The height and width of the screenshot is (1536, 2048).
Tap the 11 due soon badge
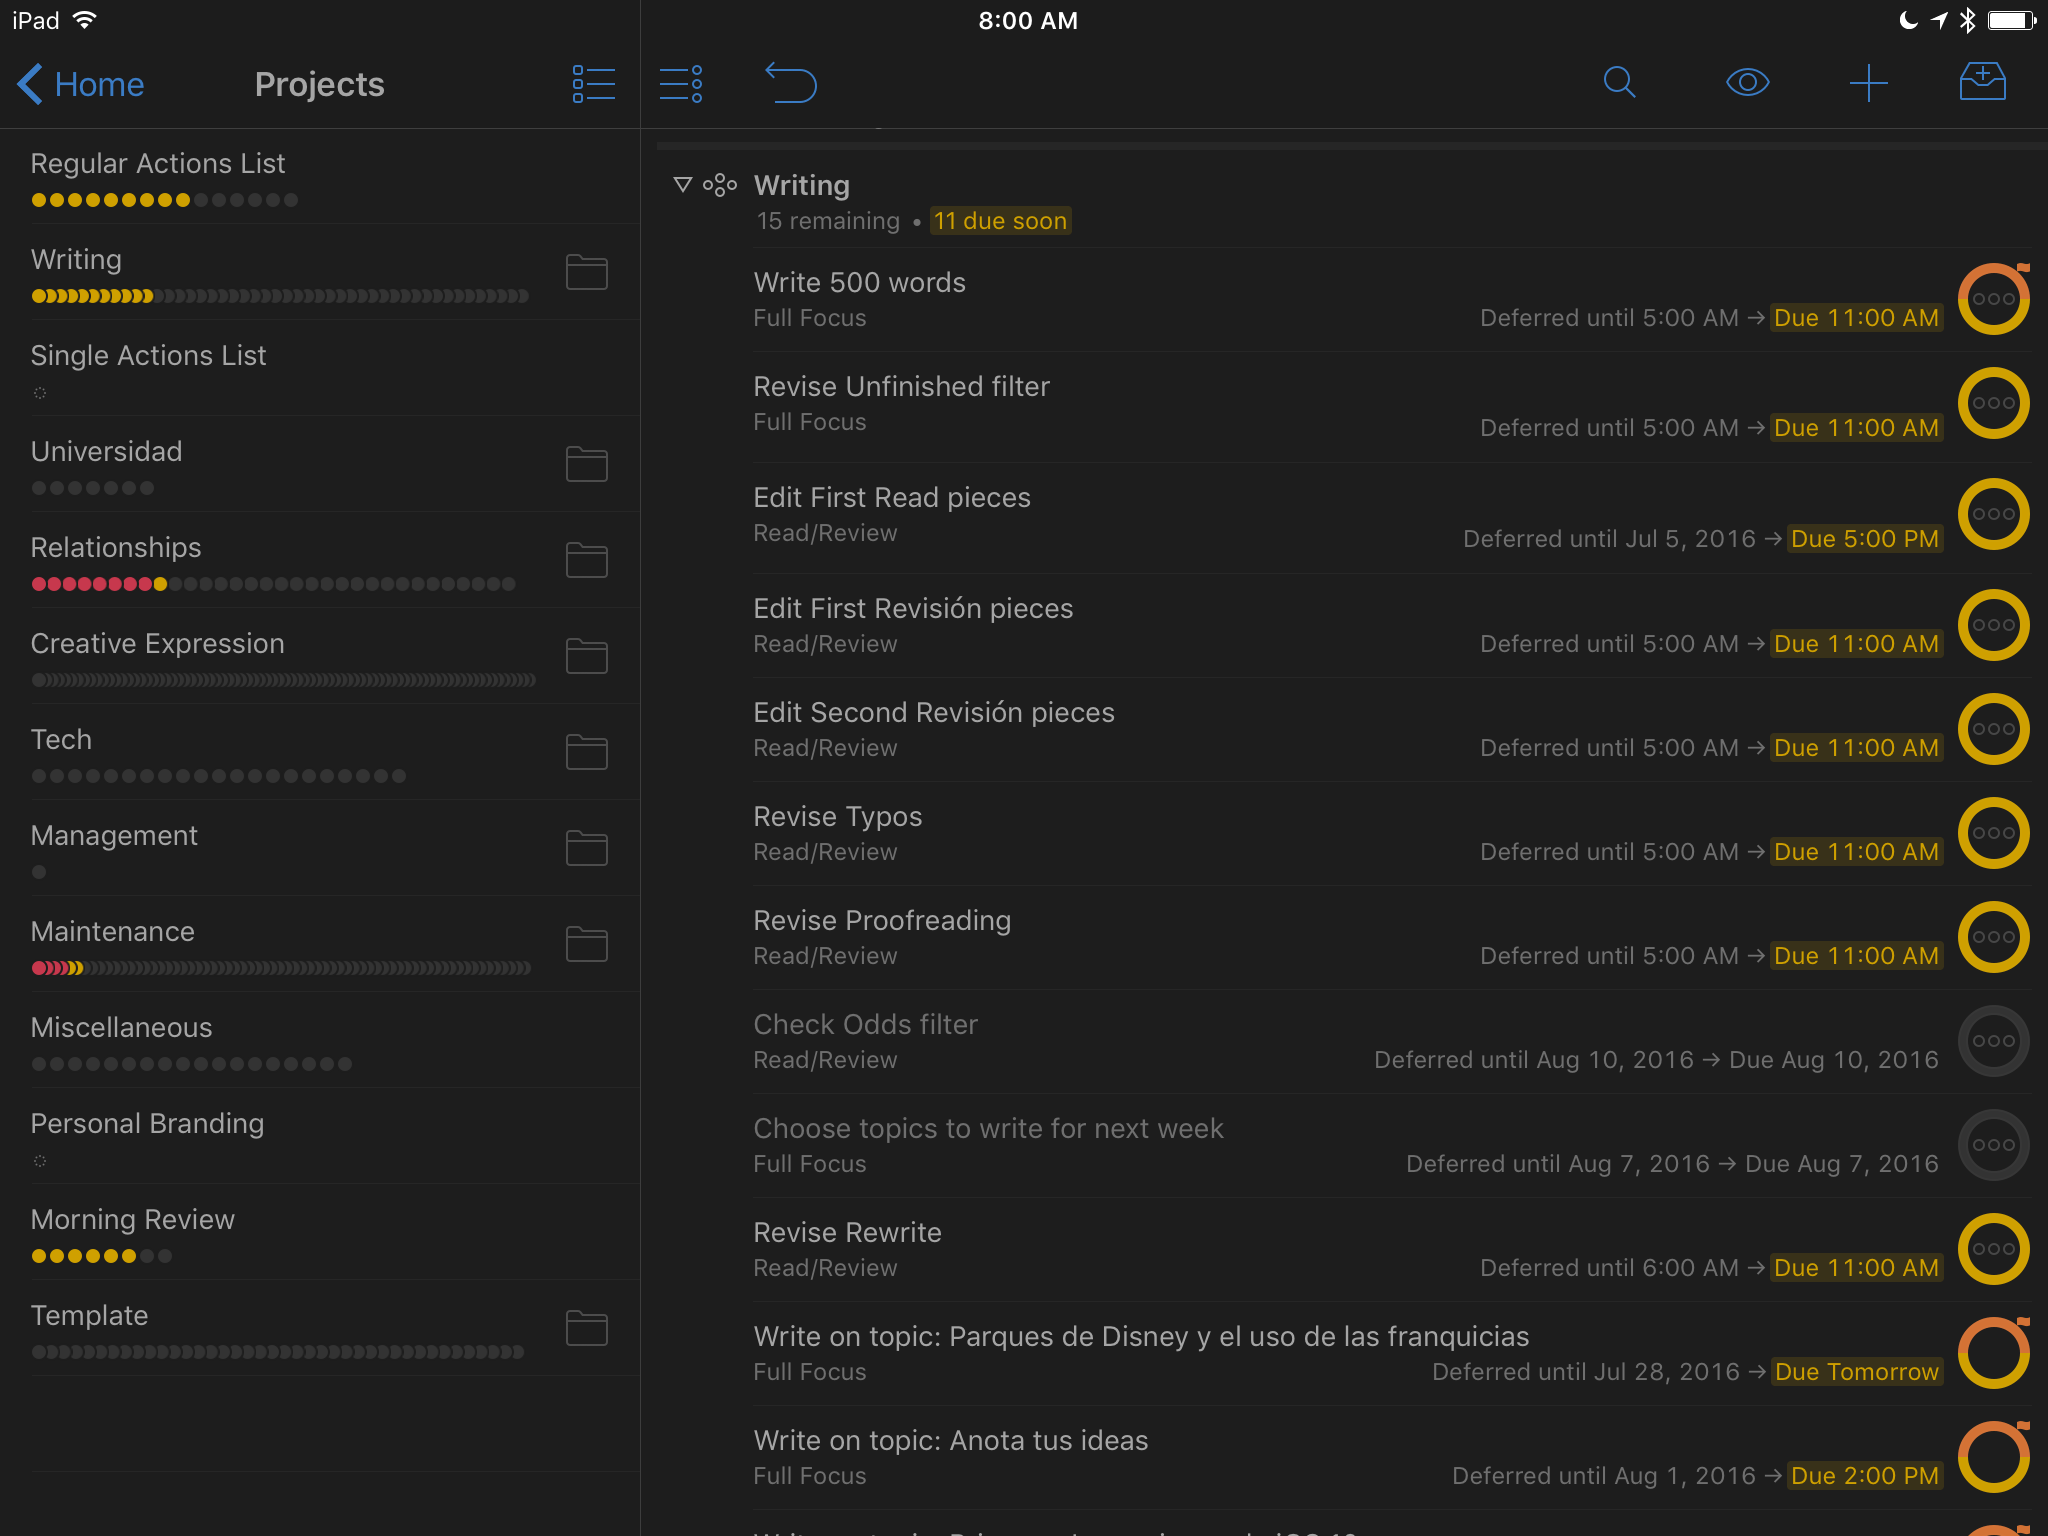pyautogui.click(x=1000, y=221)
